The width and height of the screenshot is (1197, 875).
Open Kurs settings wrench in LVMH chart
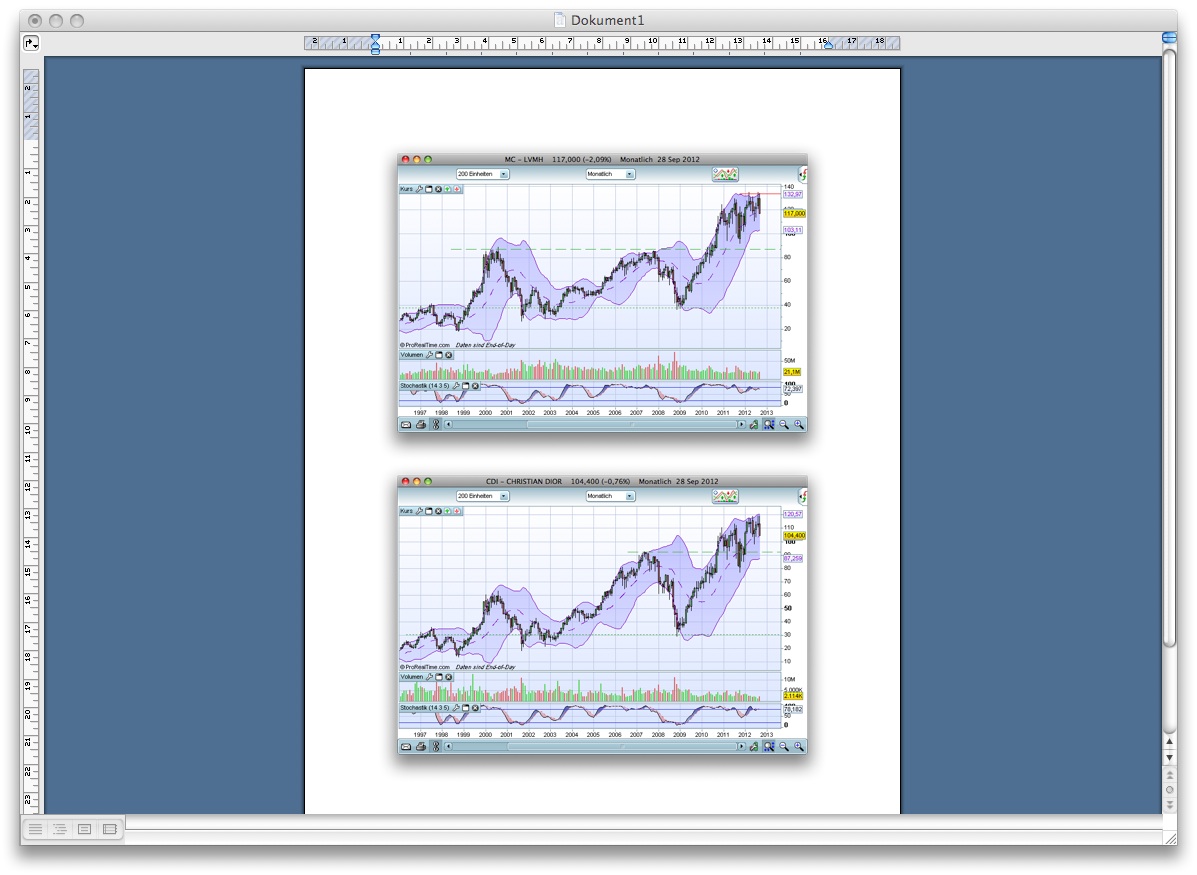(x=419, y=189)
